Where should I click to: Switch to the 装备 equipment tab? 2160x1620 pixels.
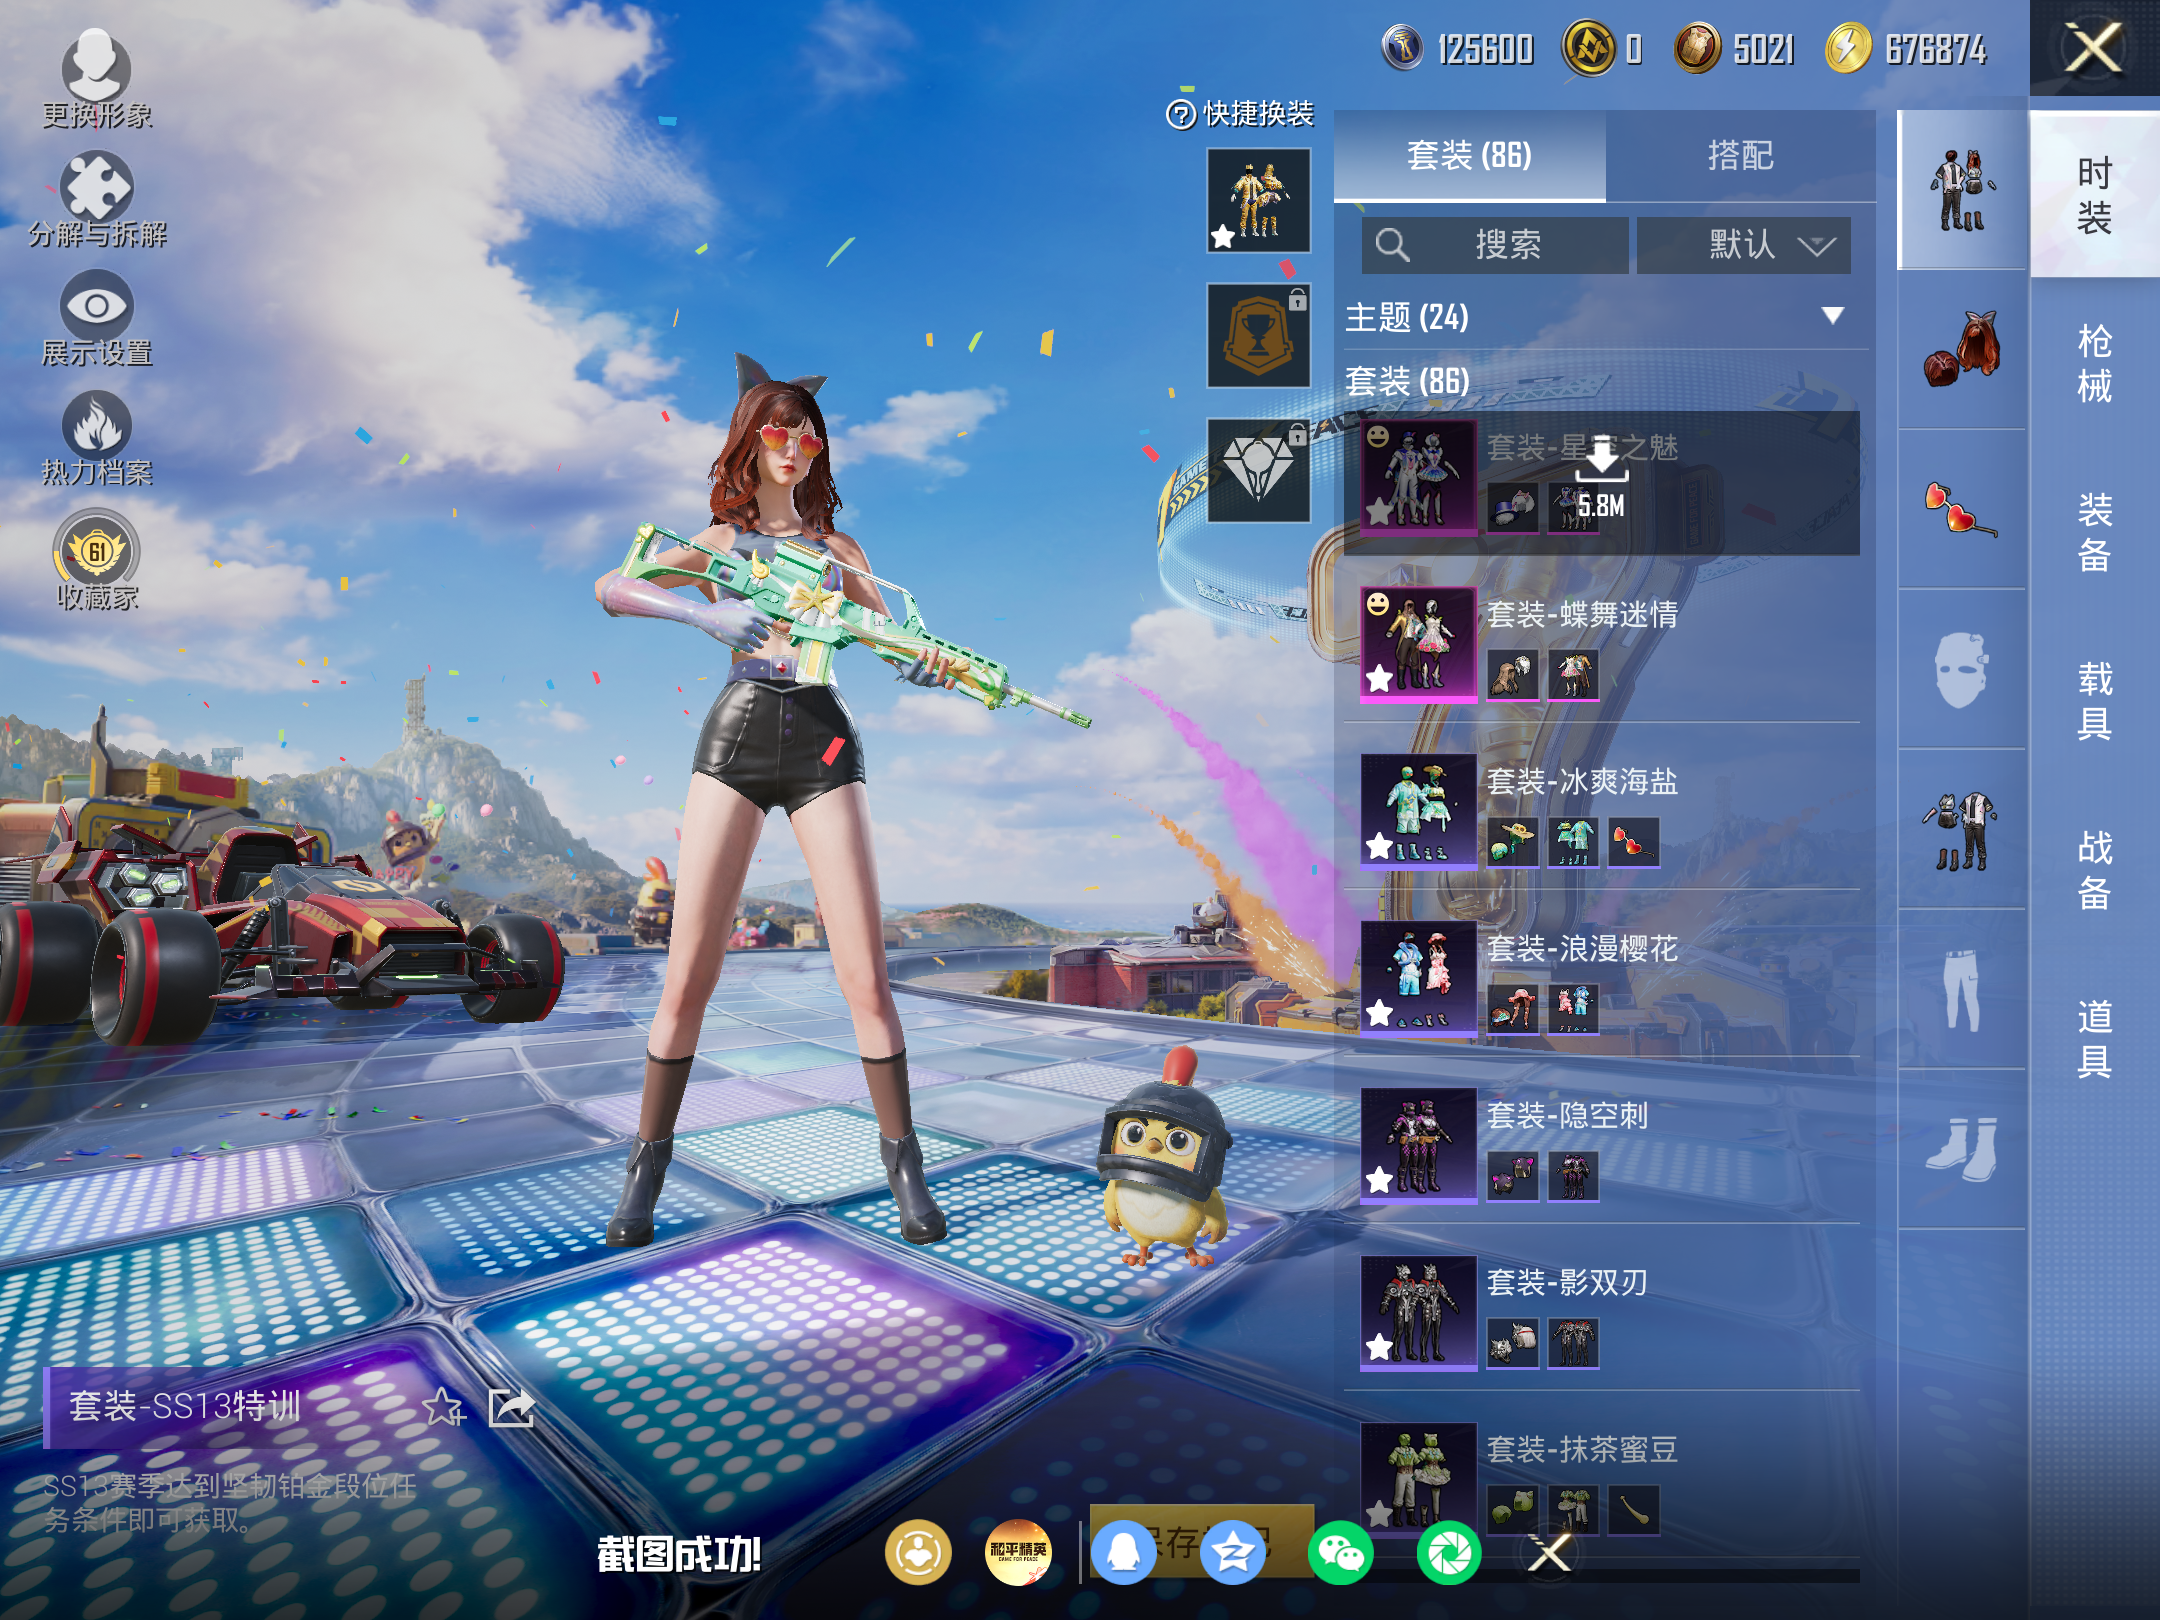pos(2095,532)
